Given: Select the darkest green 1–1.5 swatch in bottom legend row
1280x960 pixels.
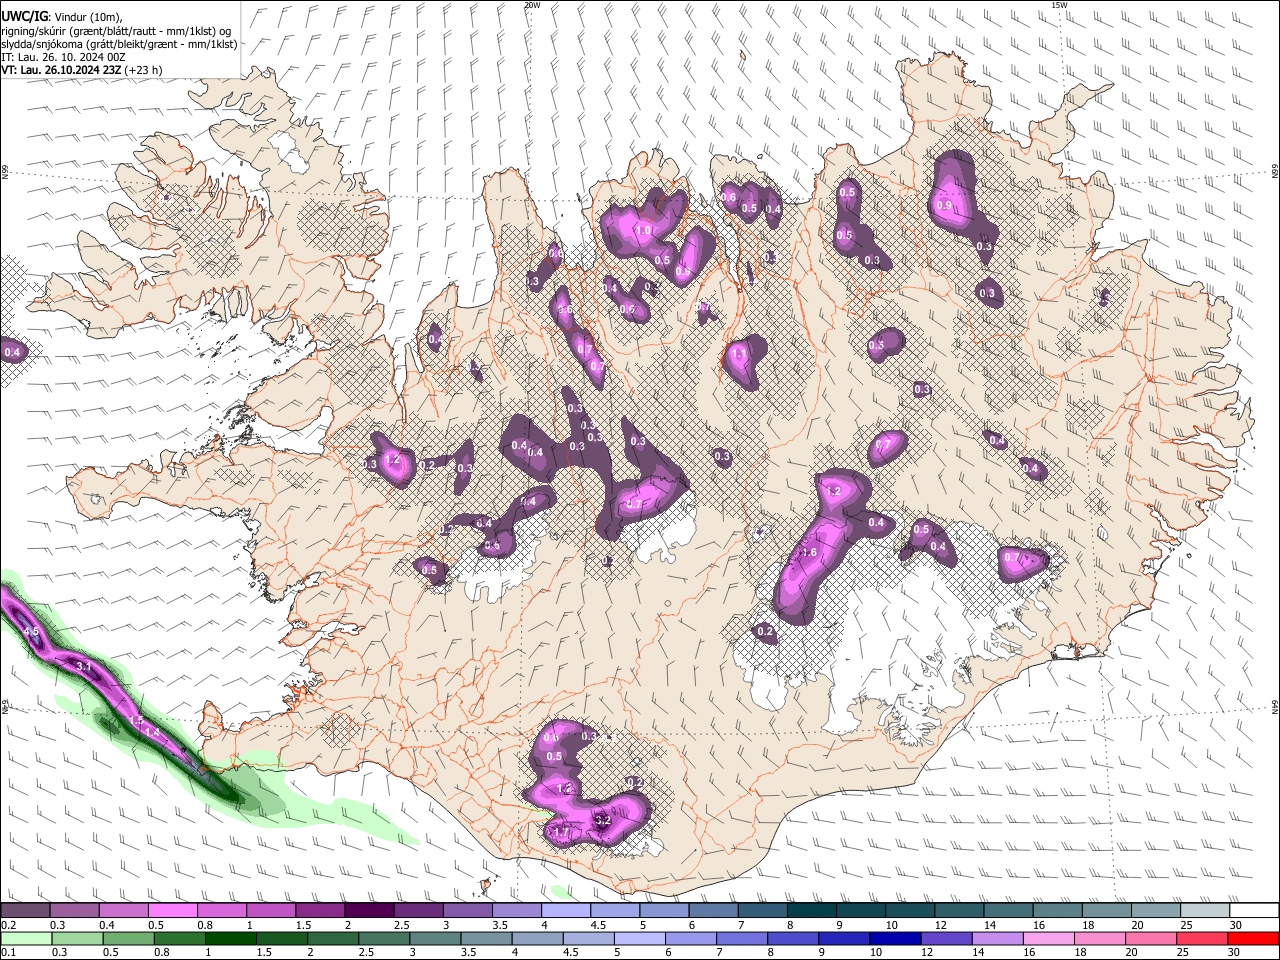Looking at the screenshot, I should (231, 939).
